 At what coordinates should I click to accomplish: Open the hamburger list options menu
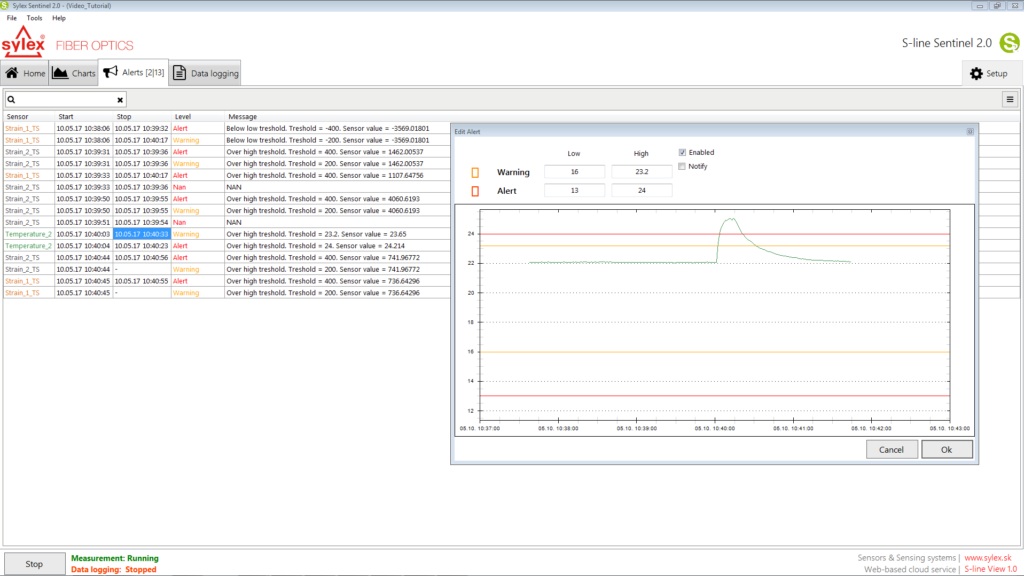(1010, 100)
